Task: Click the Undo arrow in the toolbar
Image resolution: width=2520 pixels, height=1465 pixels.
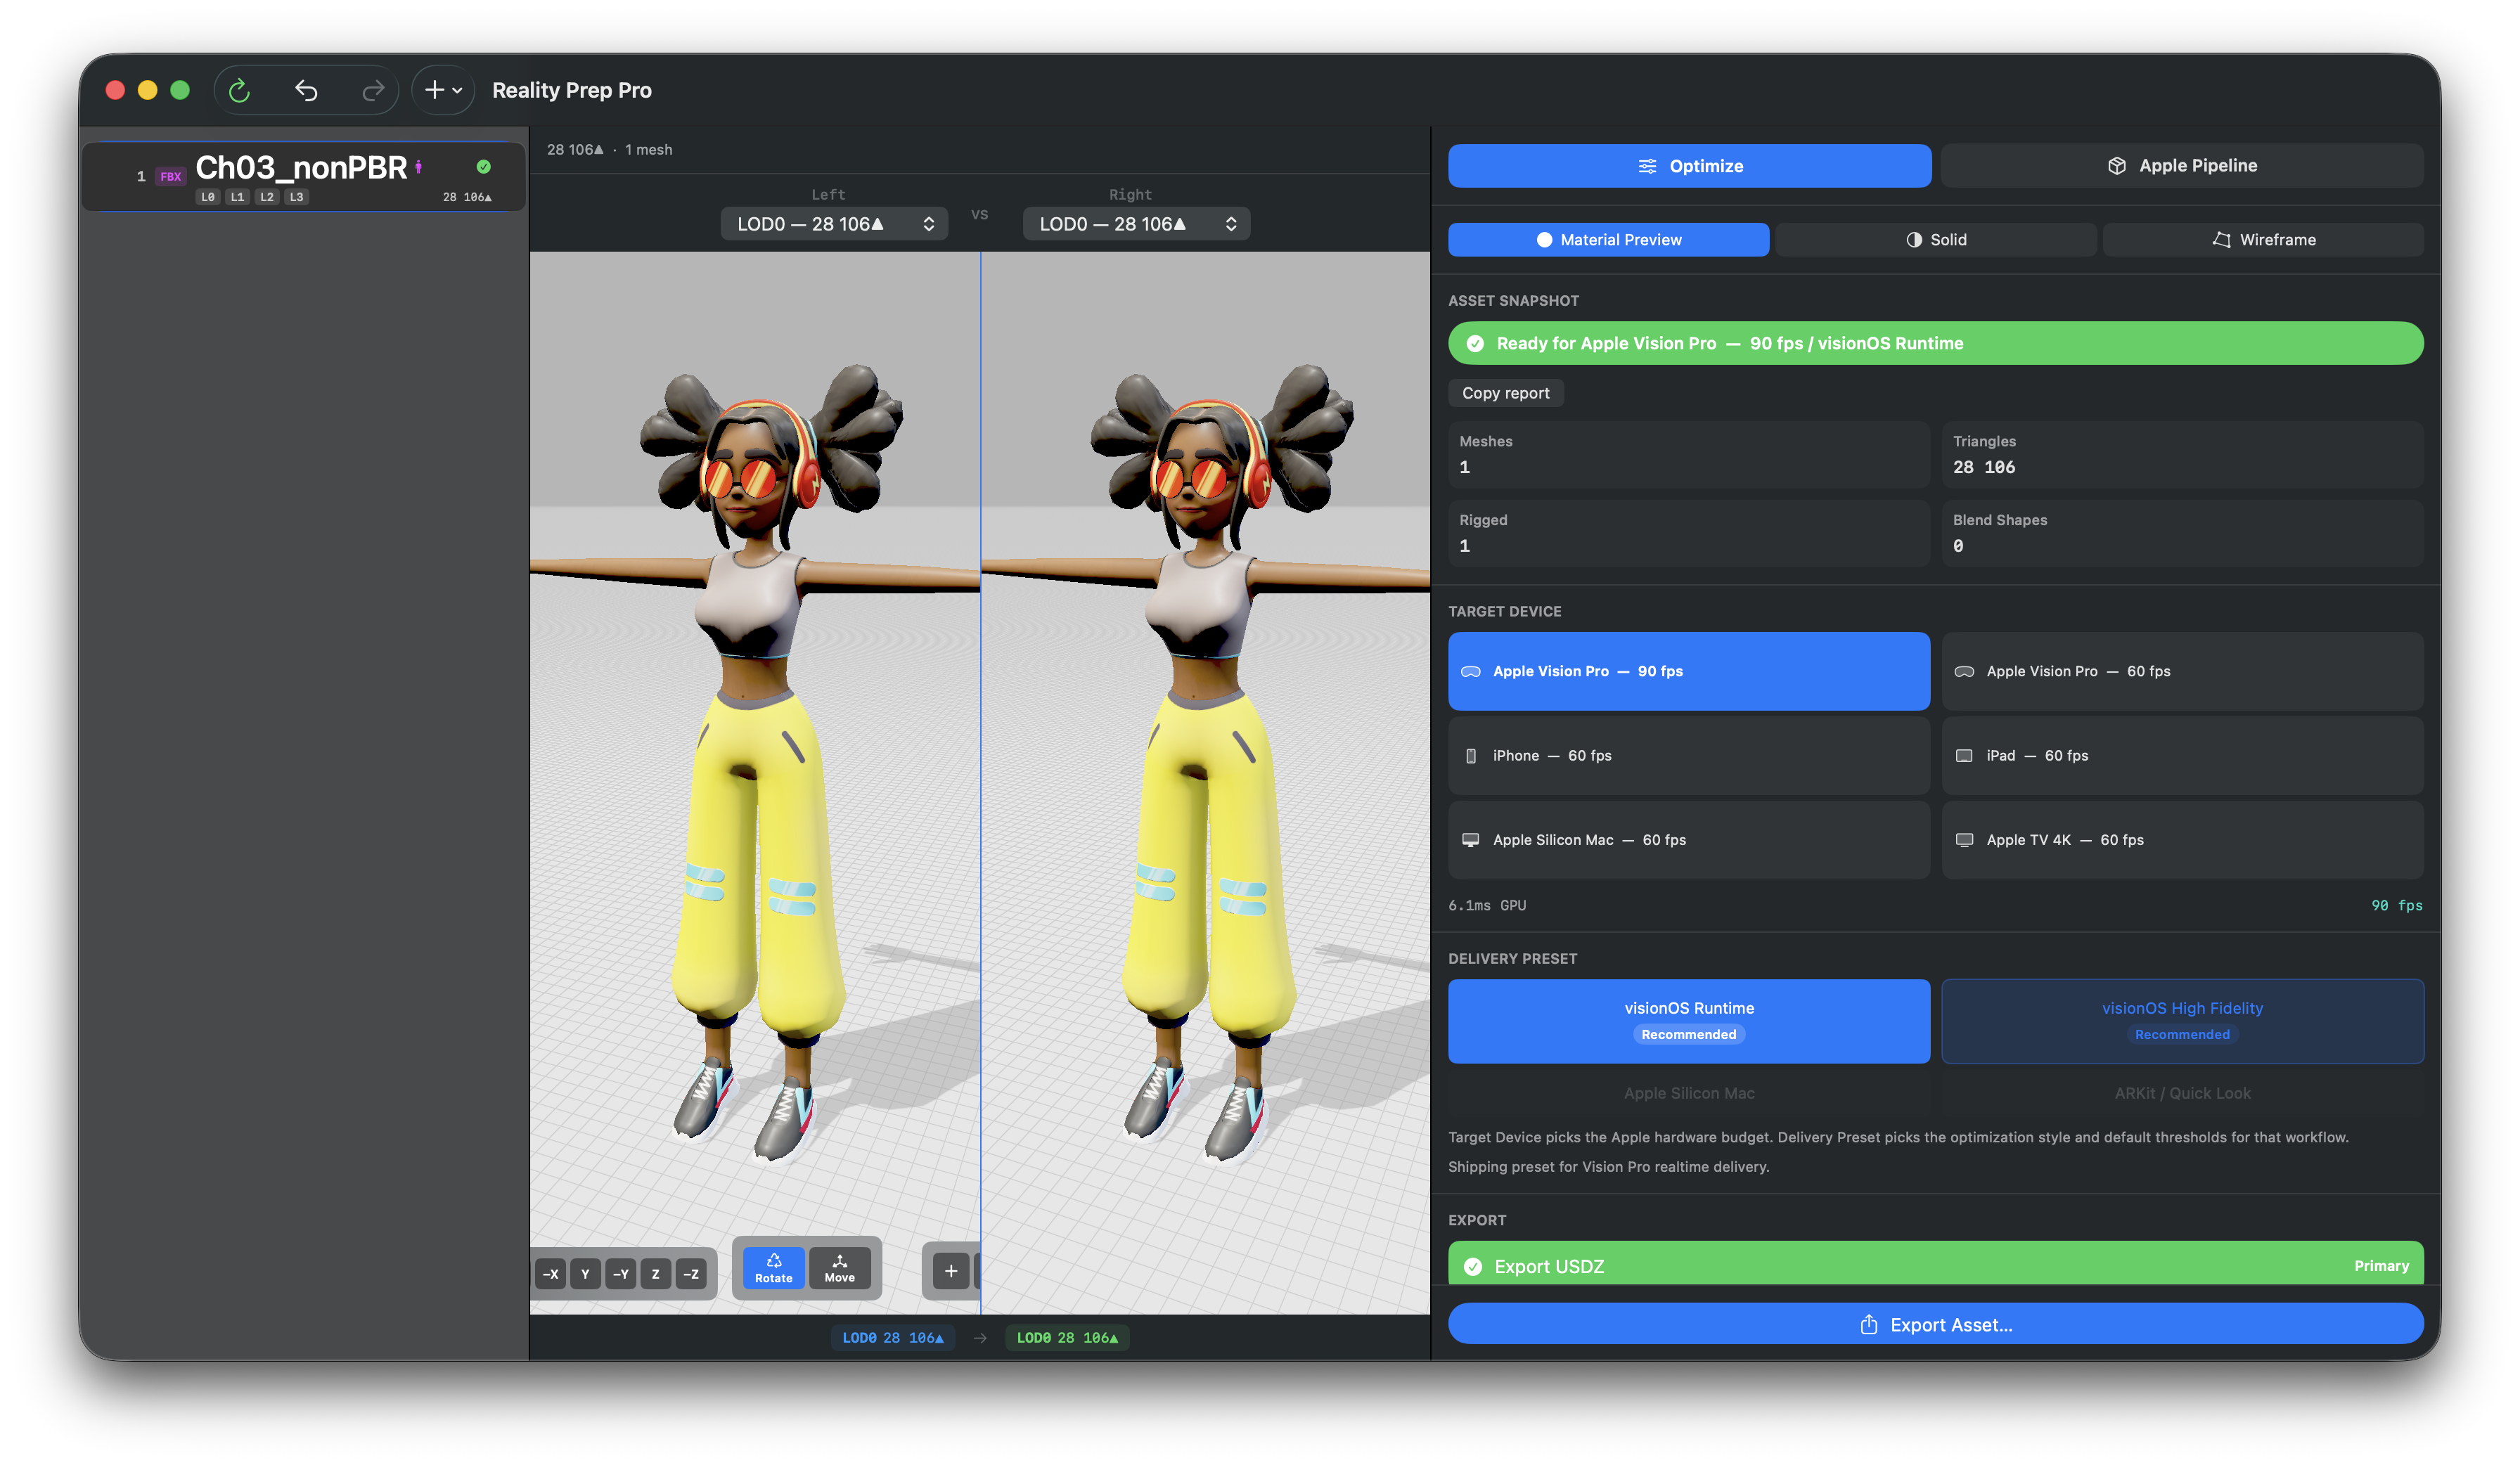Action: (306, 90)
